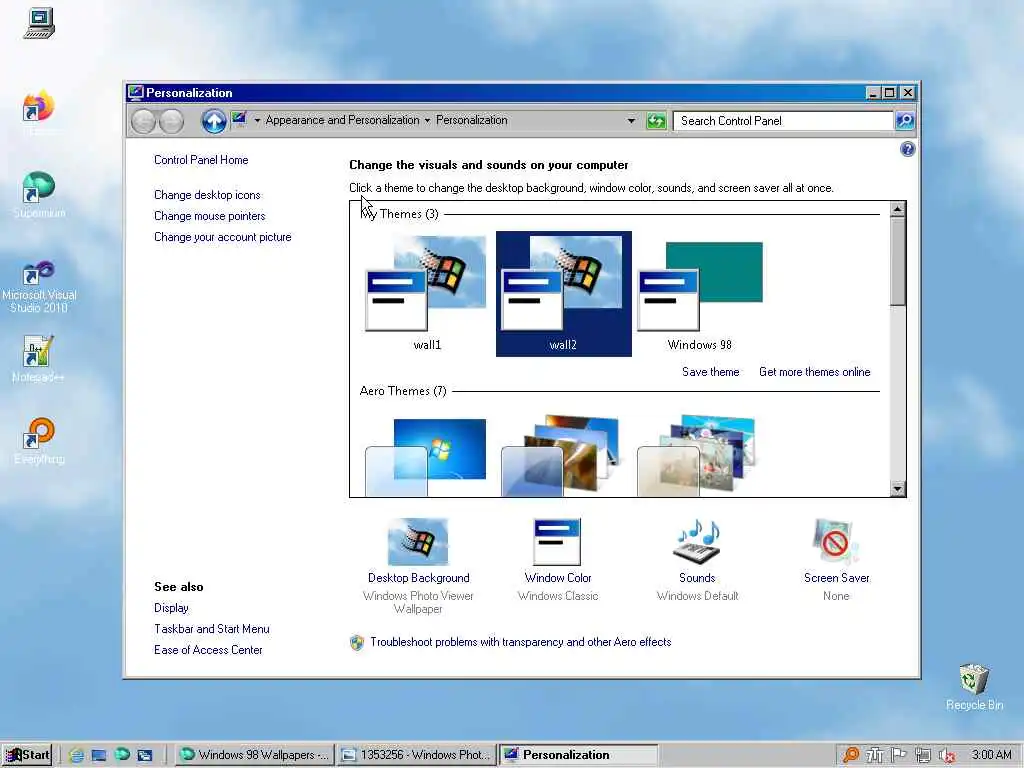Open the Display link under See also

(171, 608)
